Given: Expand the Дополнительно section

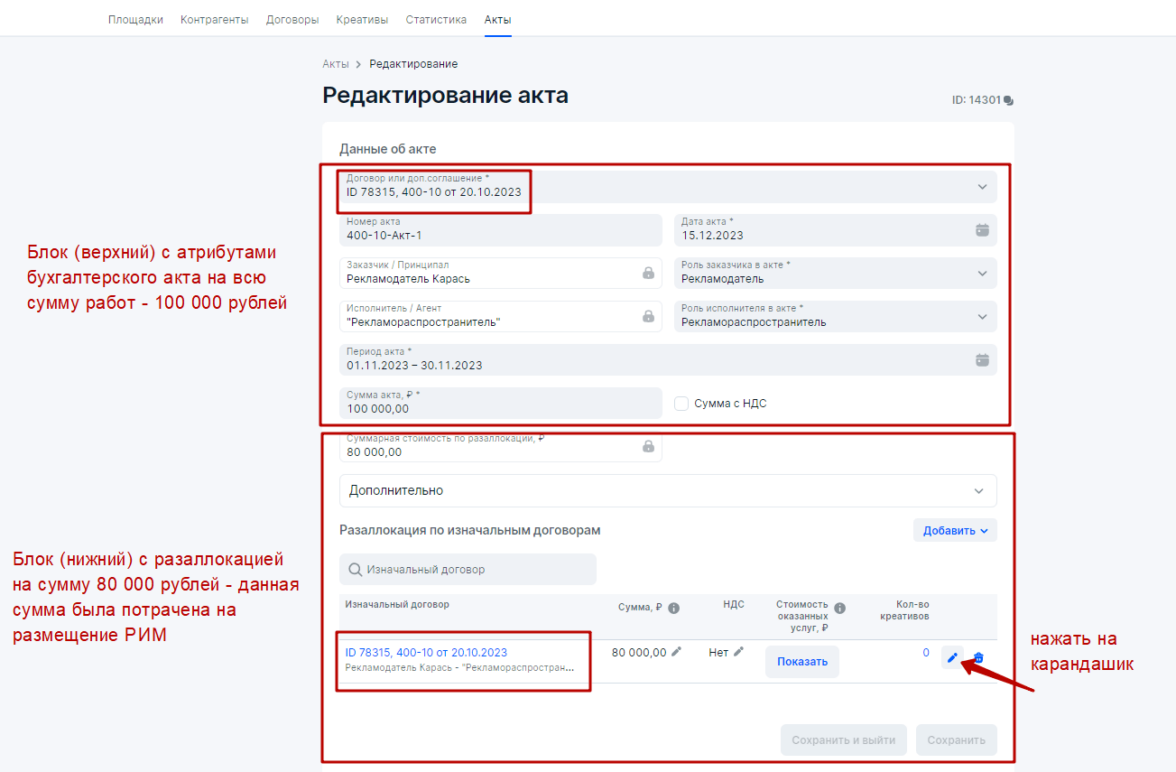Looking at the screenshot, I should 668,491.
